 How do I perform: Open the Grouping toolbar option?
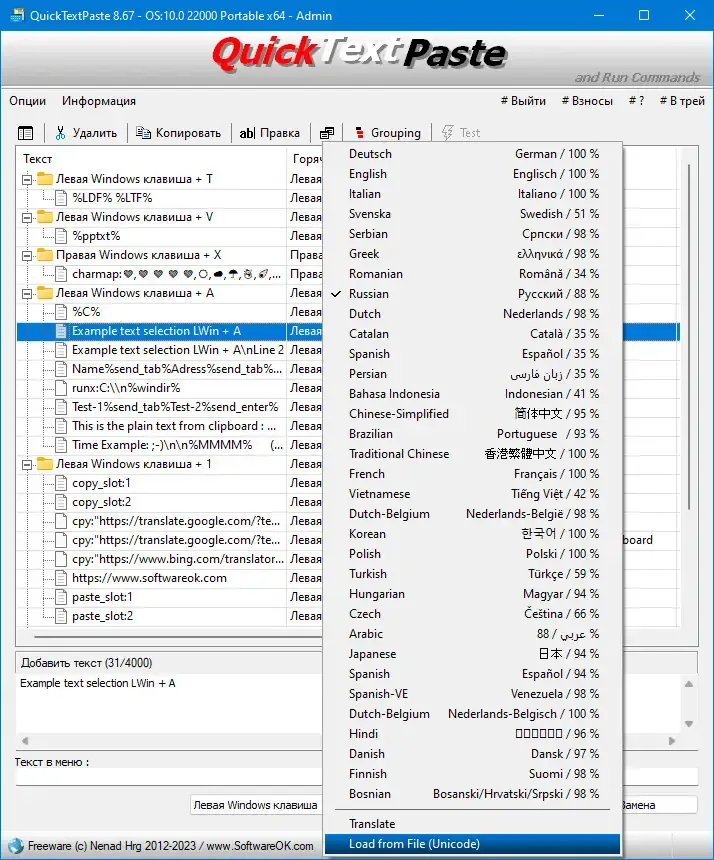click(x=388, y=133)
